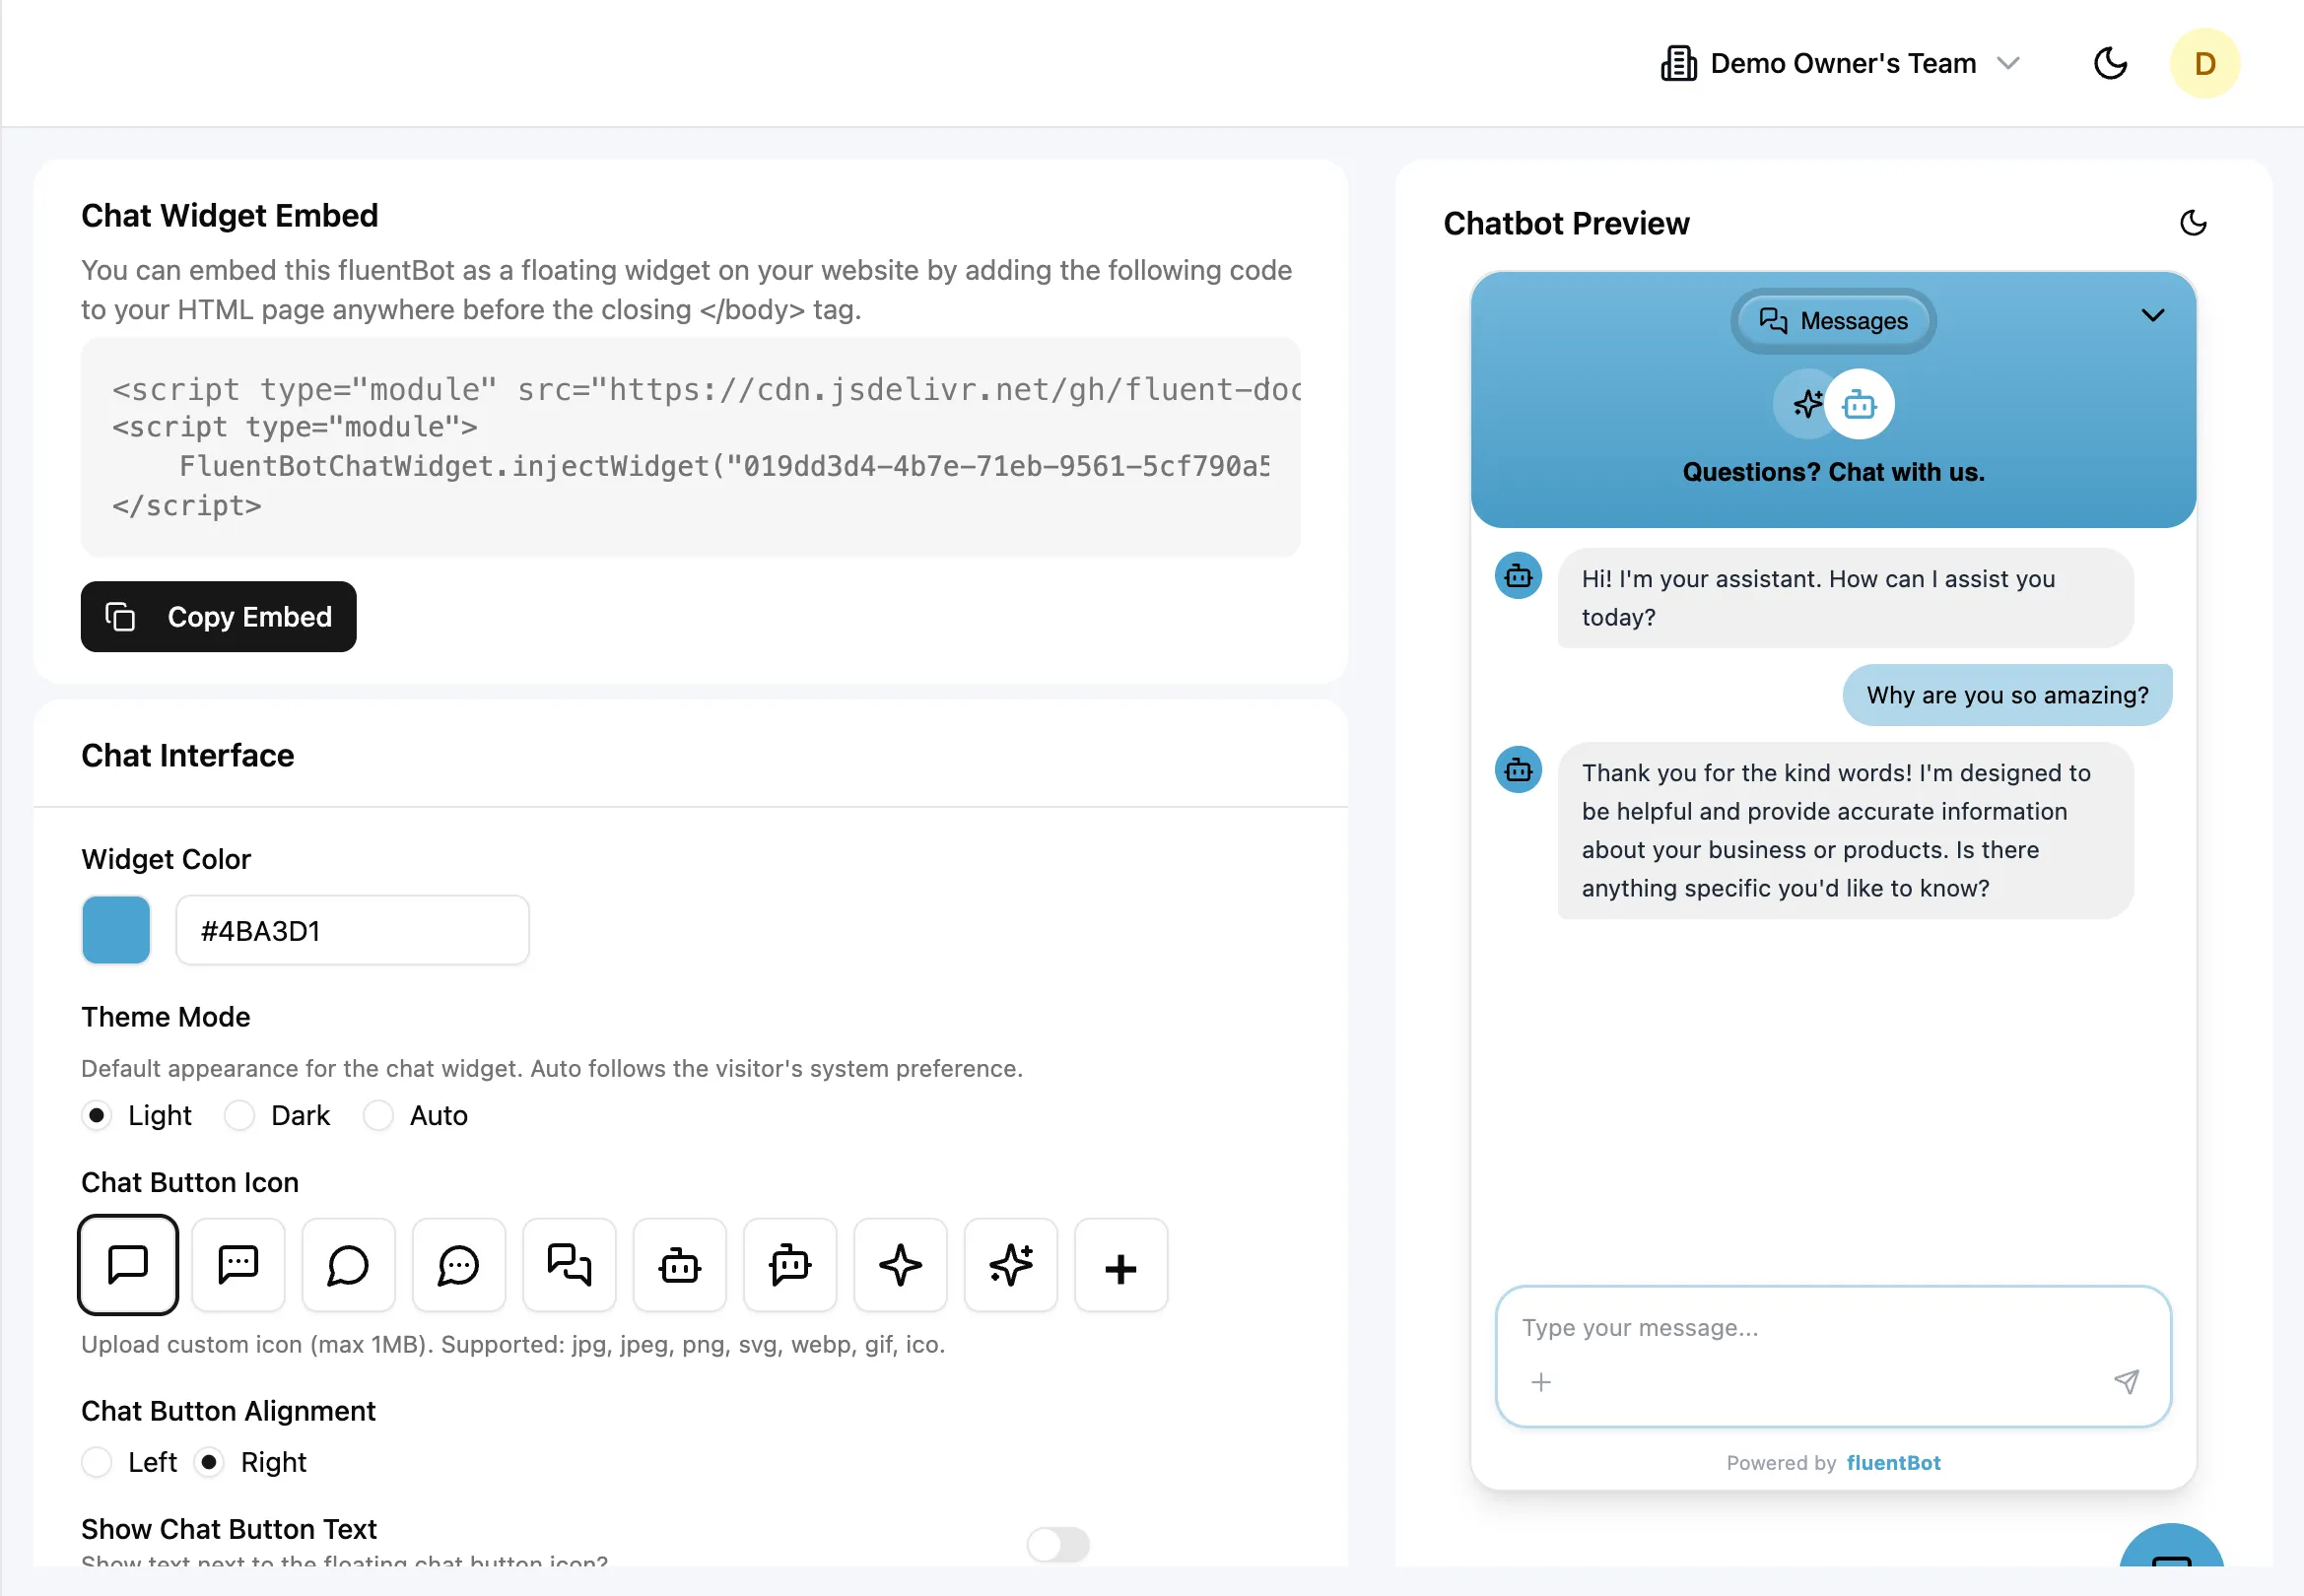Select the robot speech bubble icon
This screenshot has height=1596, width=2304.
point(790,1265)
